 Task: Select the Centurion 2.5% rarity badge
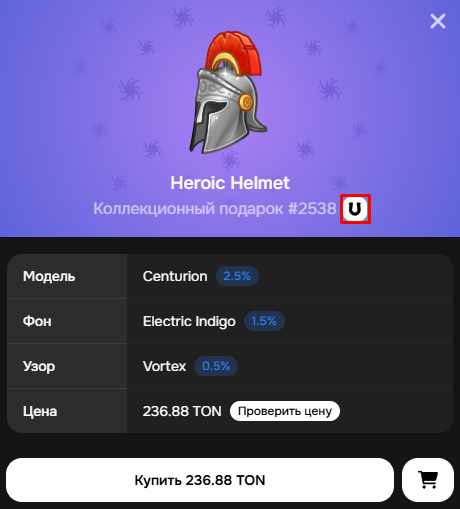[237, 276]
